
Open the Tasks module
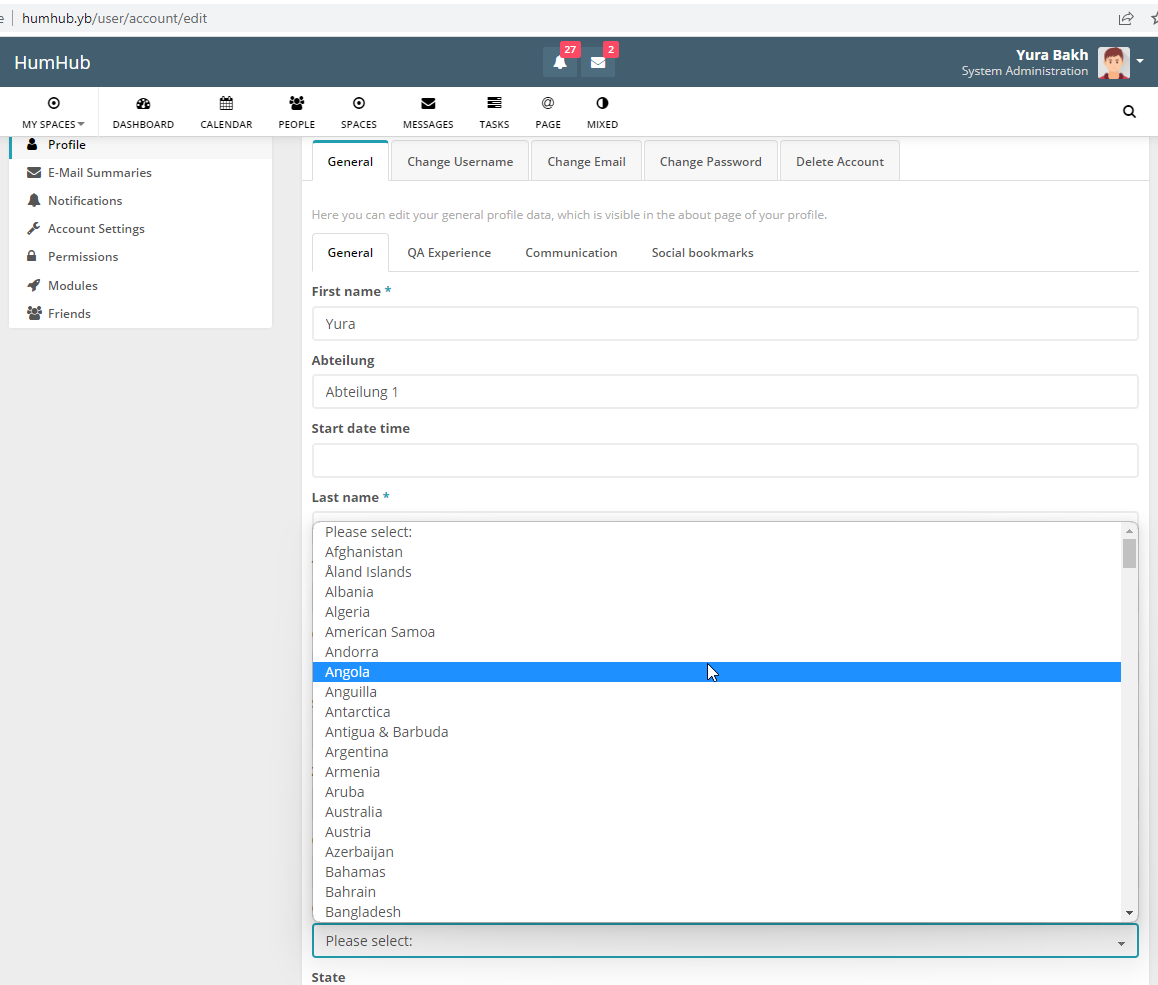coord(494,110)
